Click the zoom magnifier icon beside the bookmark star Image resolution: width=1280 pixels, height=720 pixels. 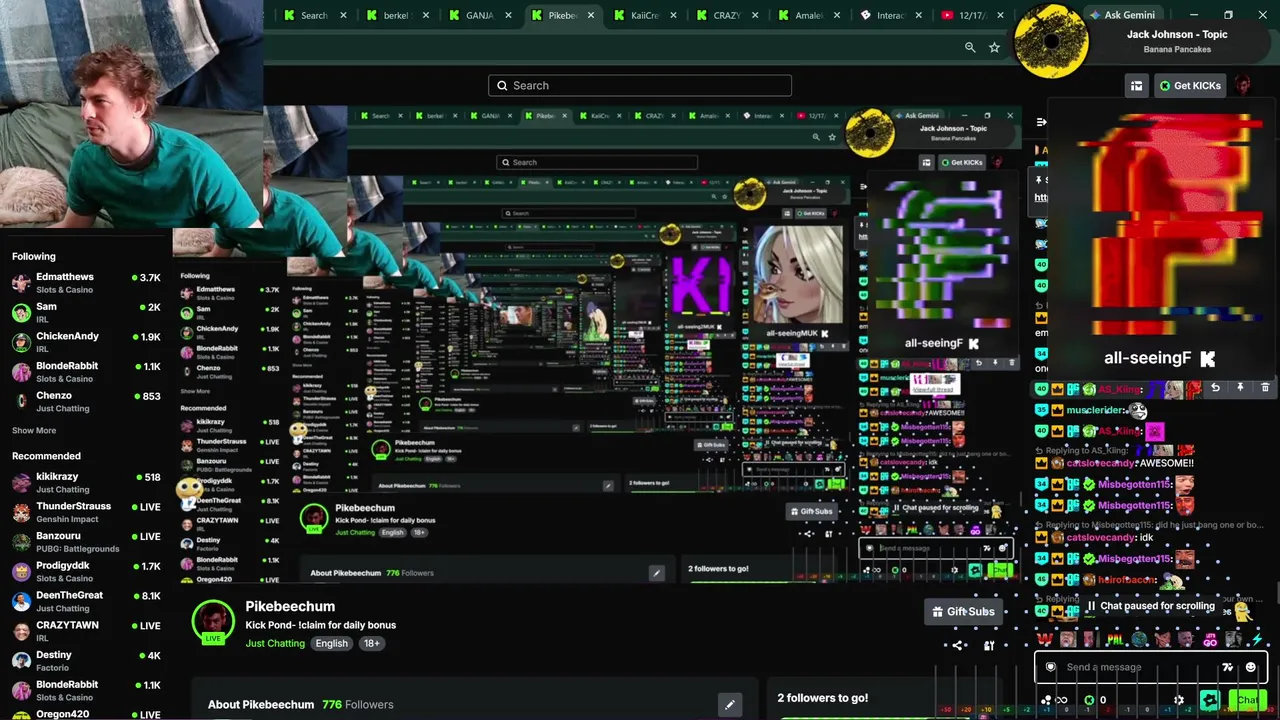pos(970,47)
